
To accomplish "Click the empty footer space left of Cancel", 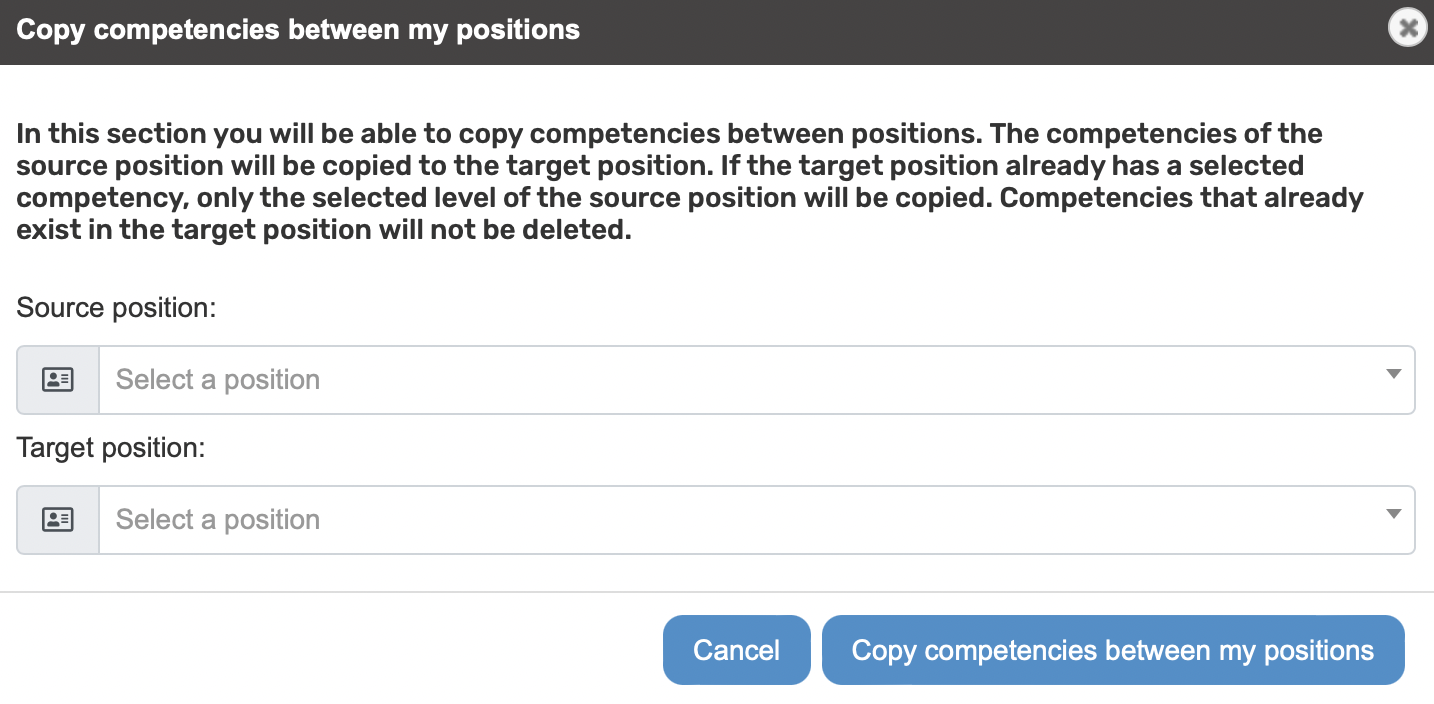I will coord(330,650).
